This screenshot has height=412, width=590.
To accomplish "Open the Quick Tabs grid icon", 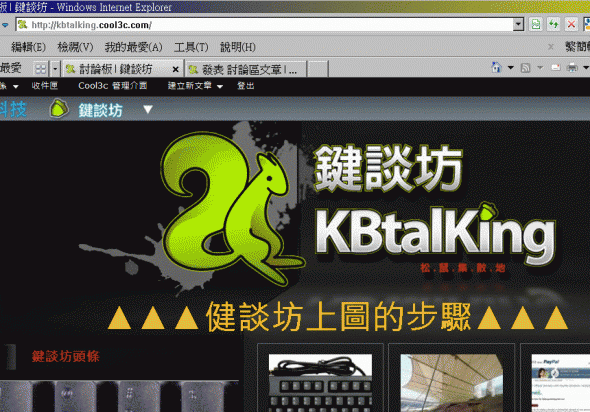I will pos(41,69).
